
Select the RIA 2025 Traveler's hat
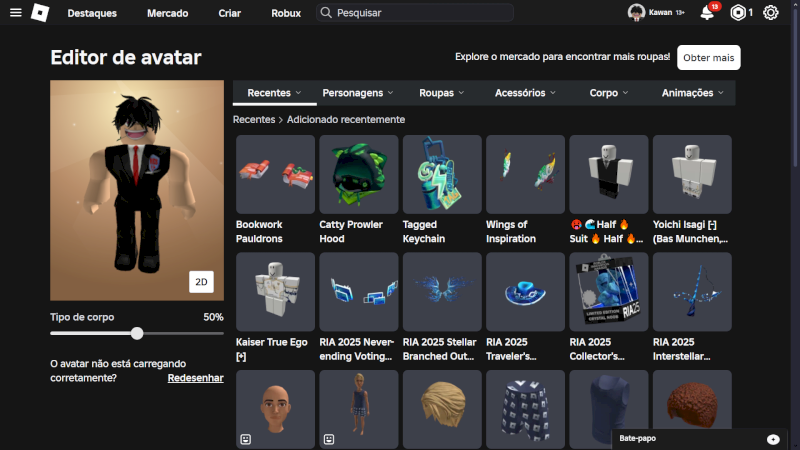tap(526, 292)
